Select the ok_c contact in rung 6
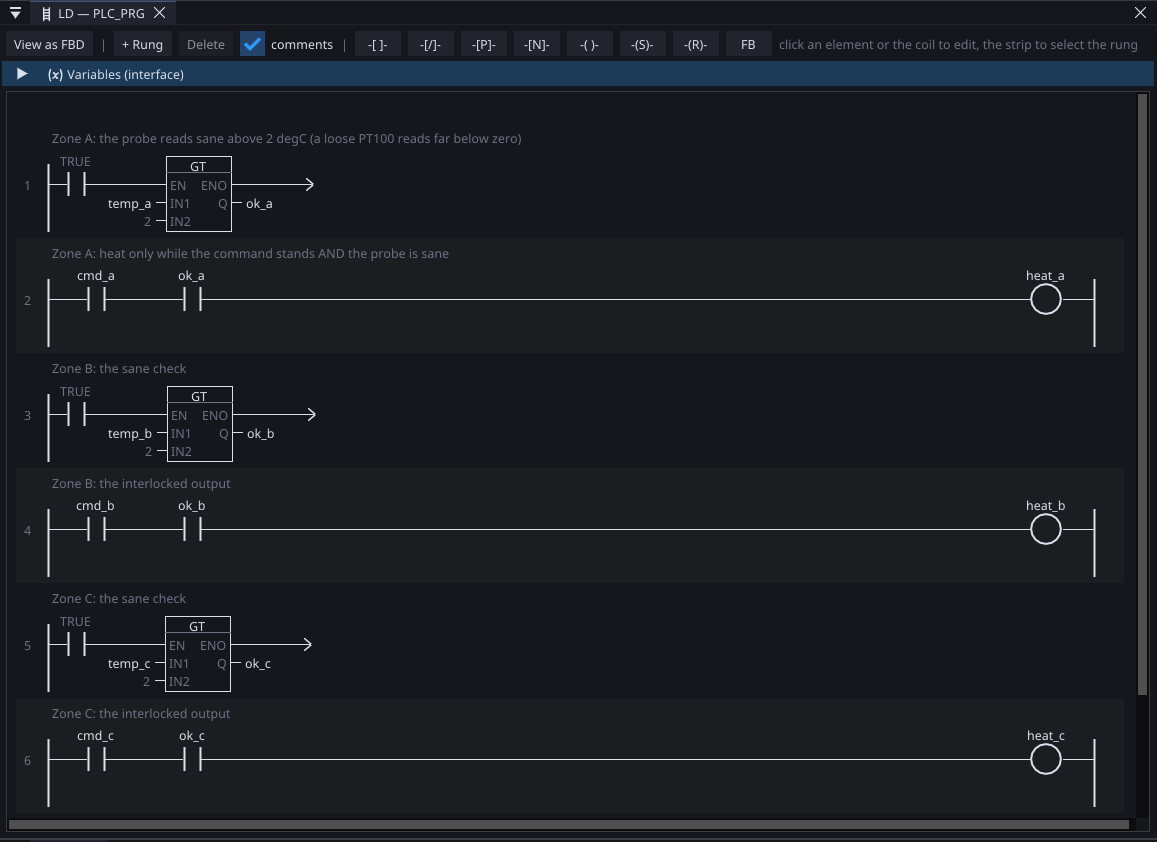Viewport: 1157px width, 842px height. pyautogui.click(x=192, y=759)
